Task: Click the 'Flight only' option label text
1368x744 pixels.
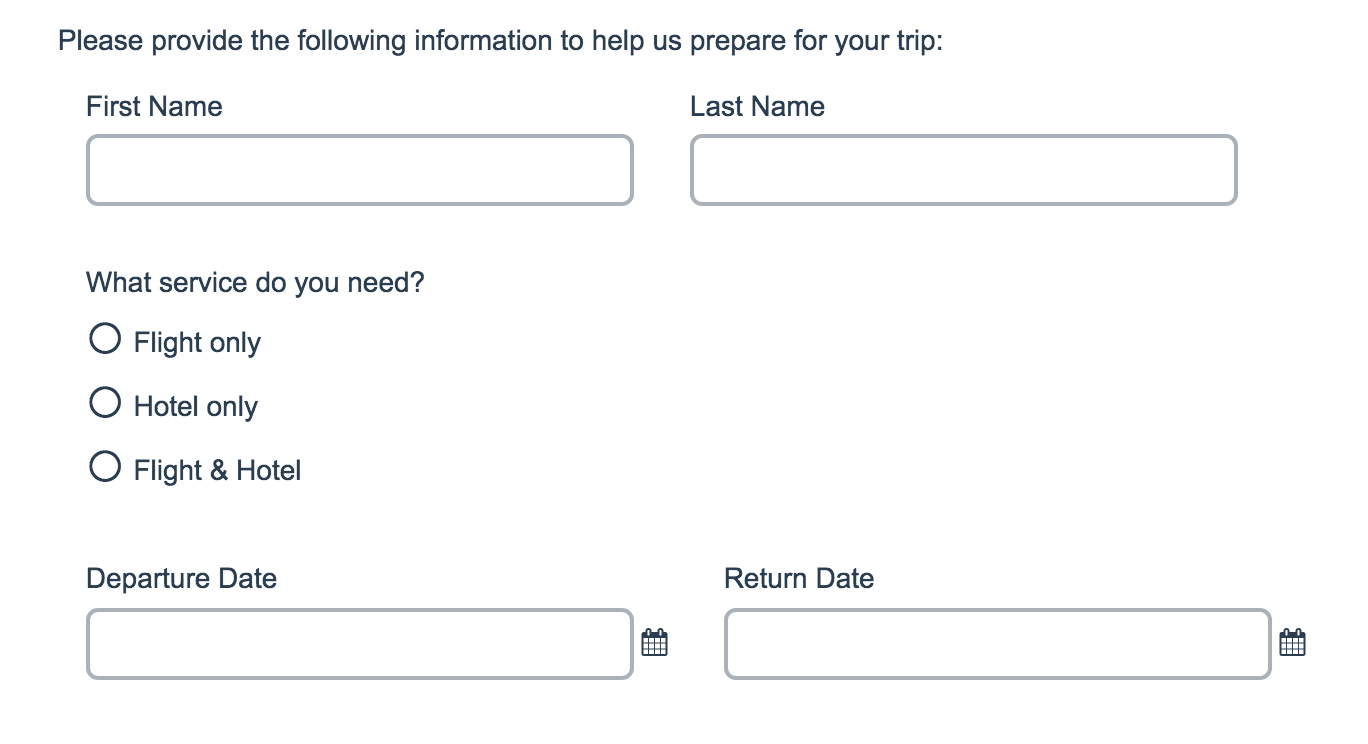Action: coord(197,343)
